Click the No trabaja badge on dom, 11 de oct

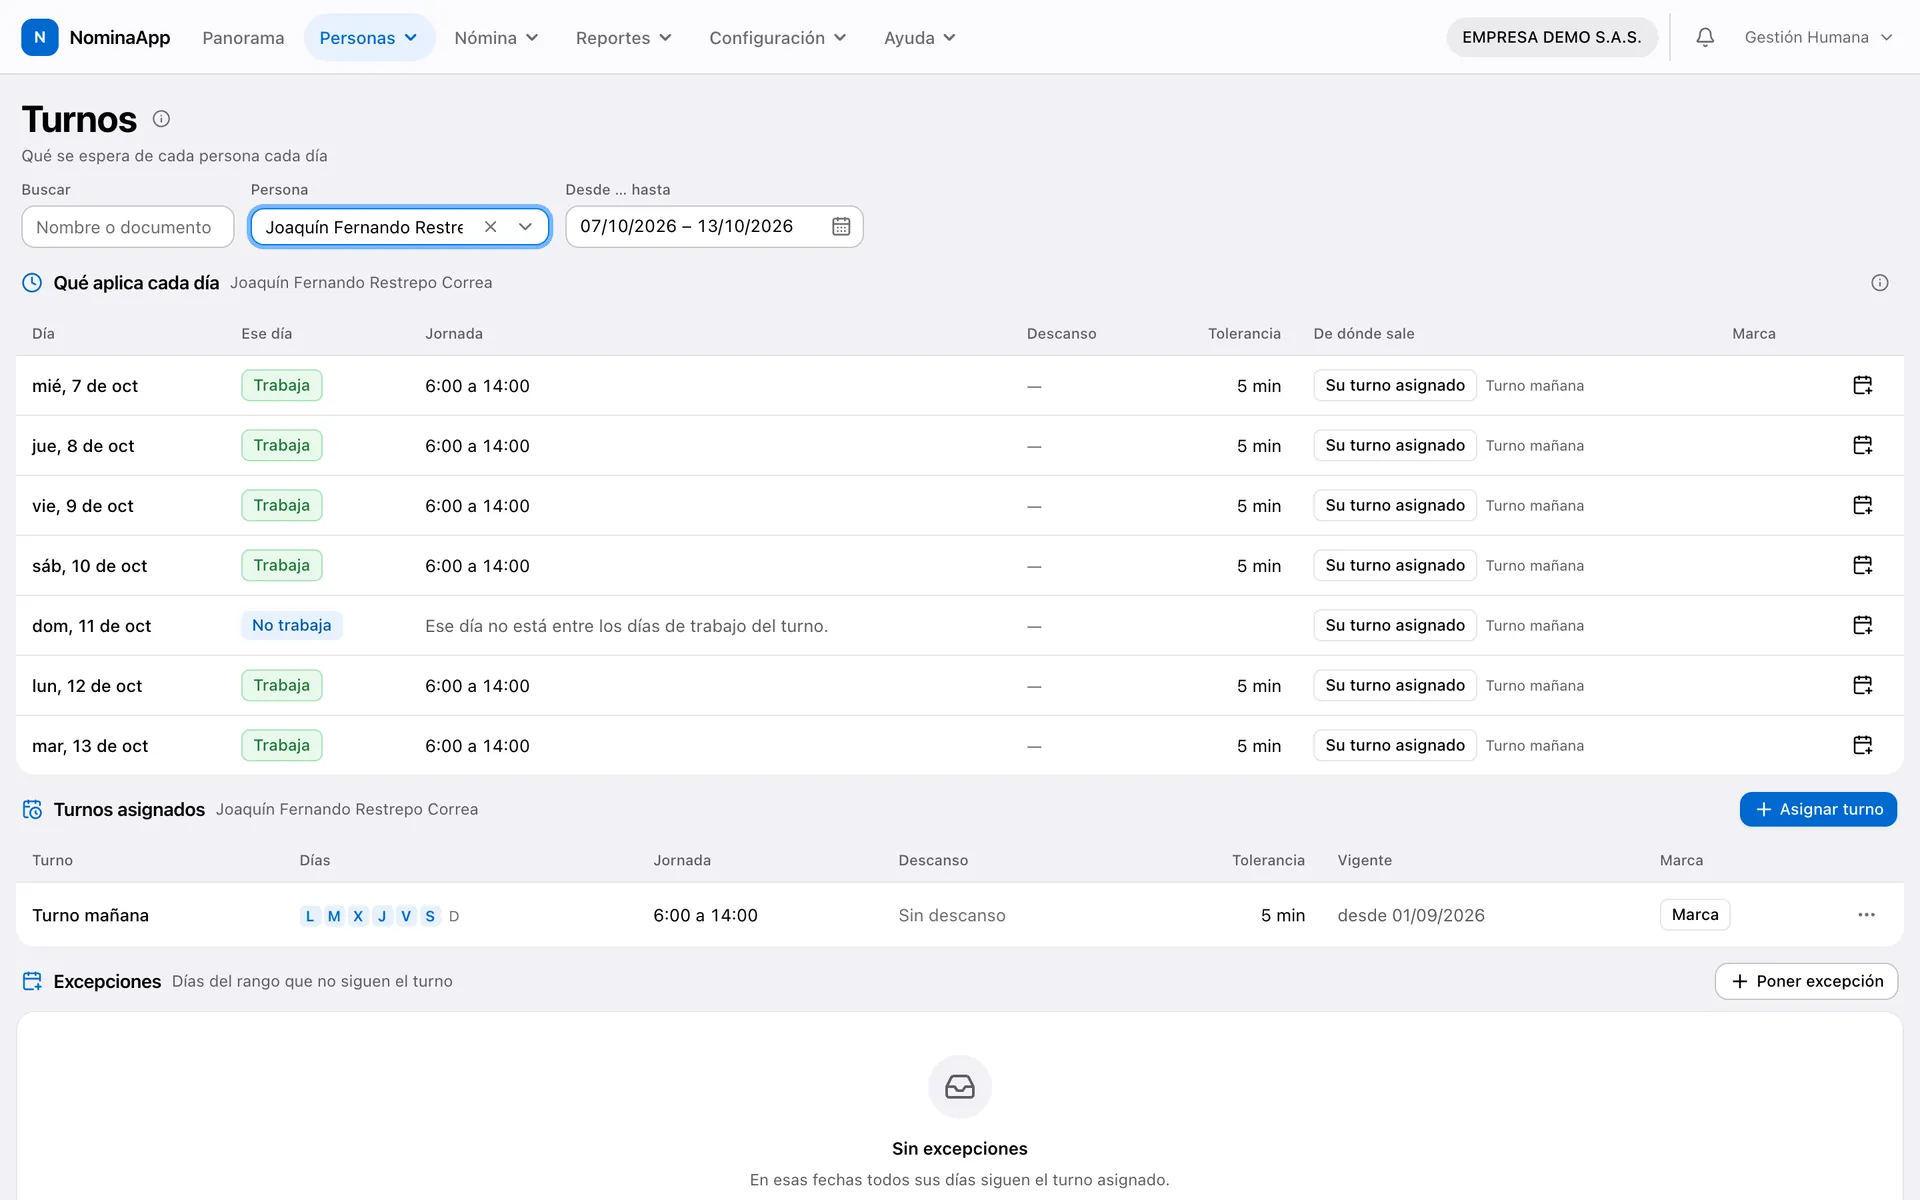pos(291,625)
